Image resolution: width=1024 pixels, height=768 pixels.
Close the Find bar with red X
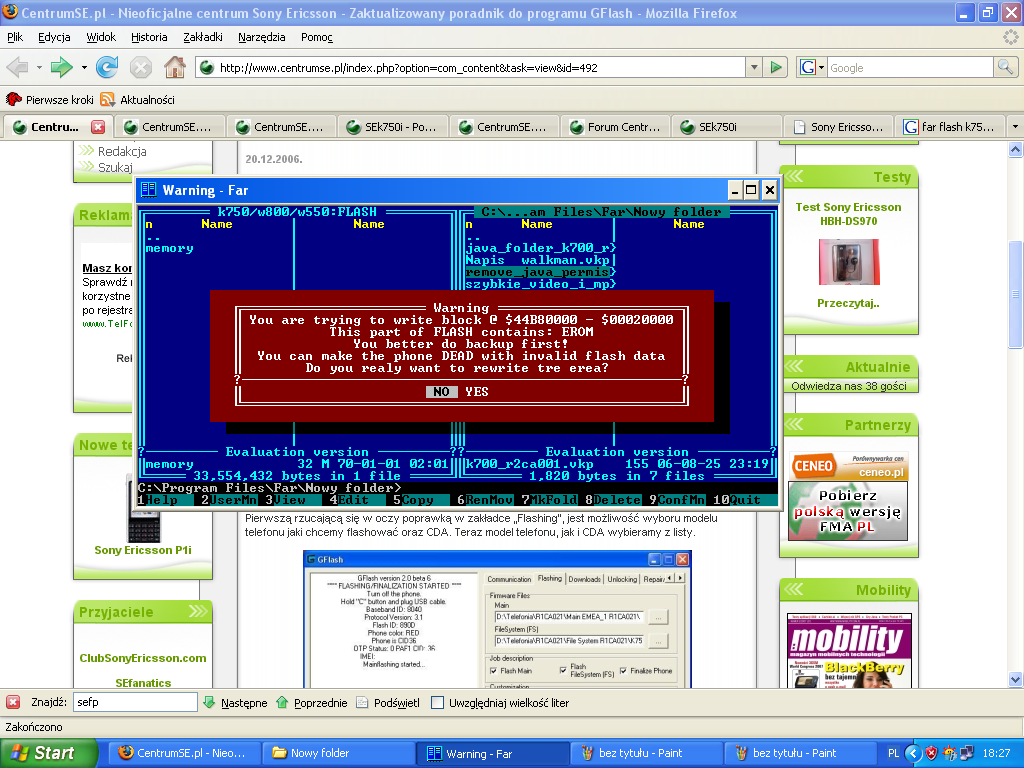click(12, 702)
